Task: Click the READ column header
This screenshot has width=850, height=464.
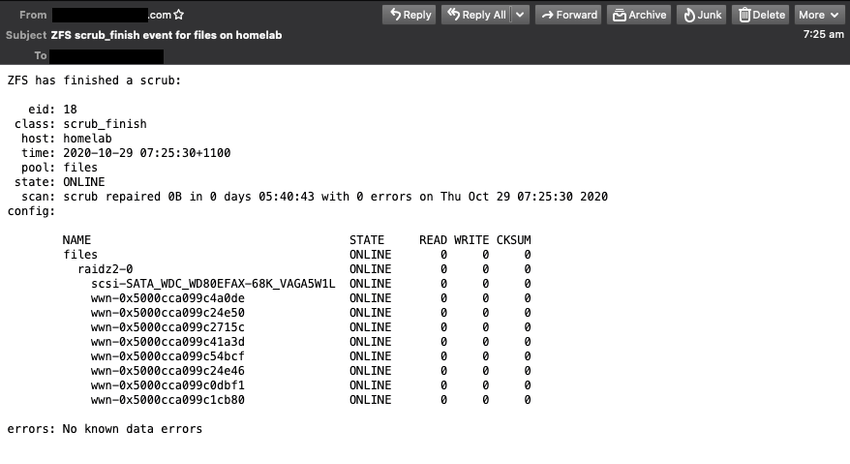Action: click(x=433, y=240)
